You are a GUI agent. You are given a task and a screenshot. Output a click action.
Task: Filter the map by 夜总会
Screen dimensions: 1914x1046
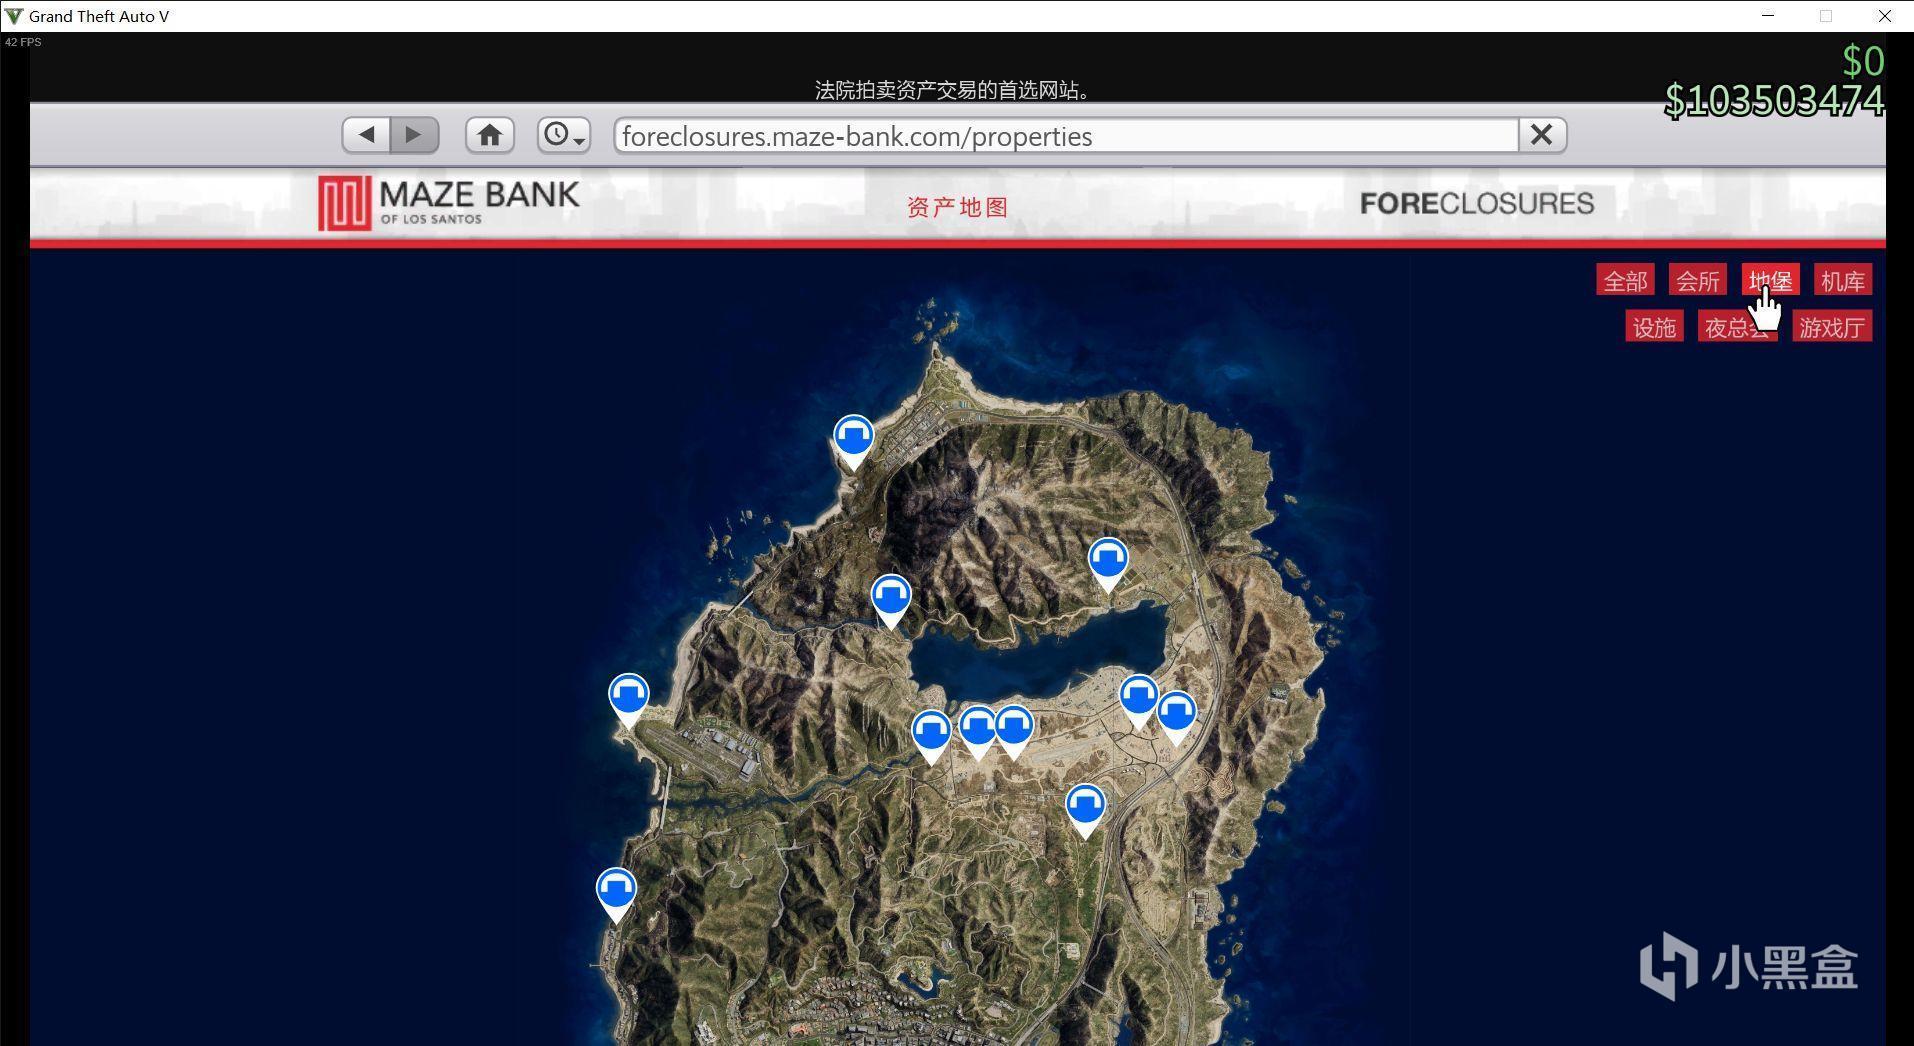(1738, 327)
